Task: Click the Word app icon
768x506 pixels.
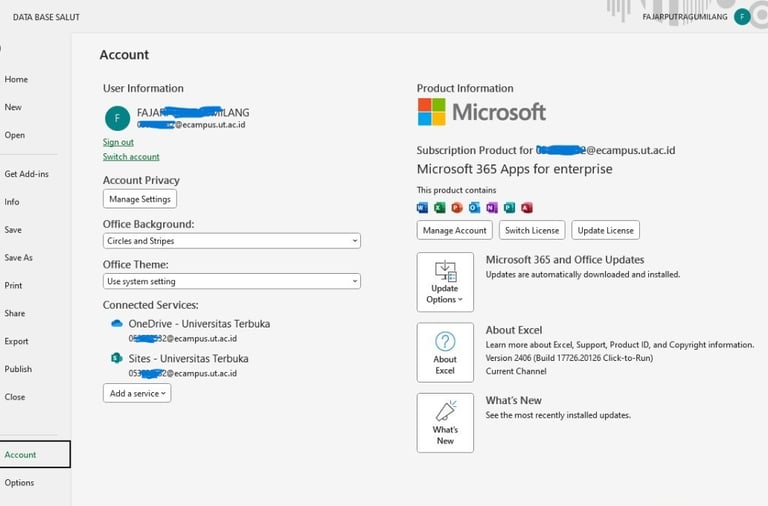Action: 422,208
